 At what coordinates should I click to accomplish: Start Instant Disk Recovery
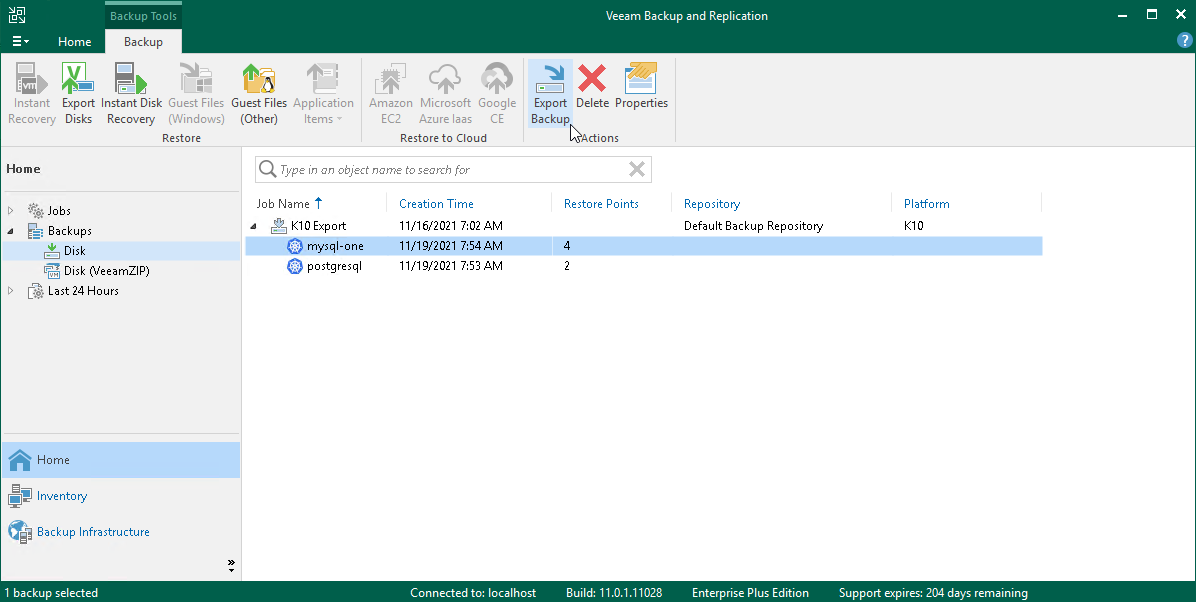coord(131,94)
